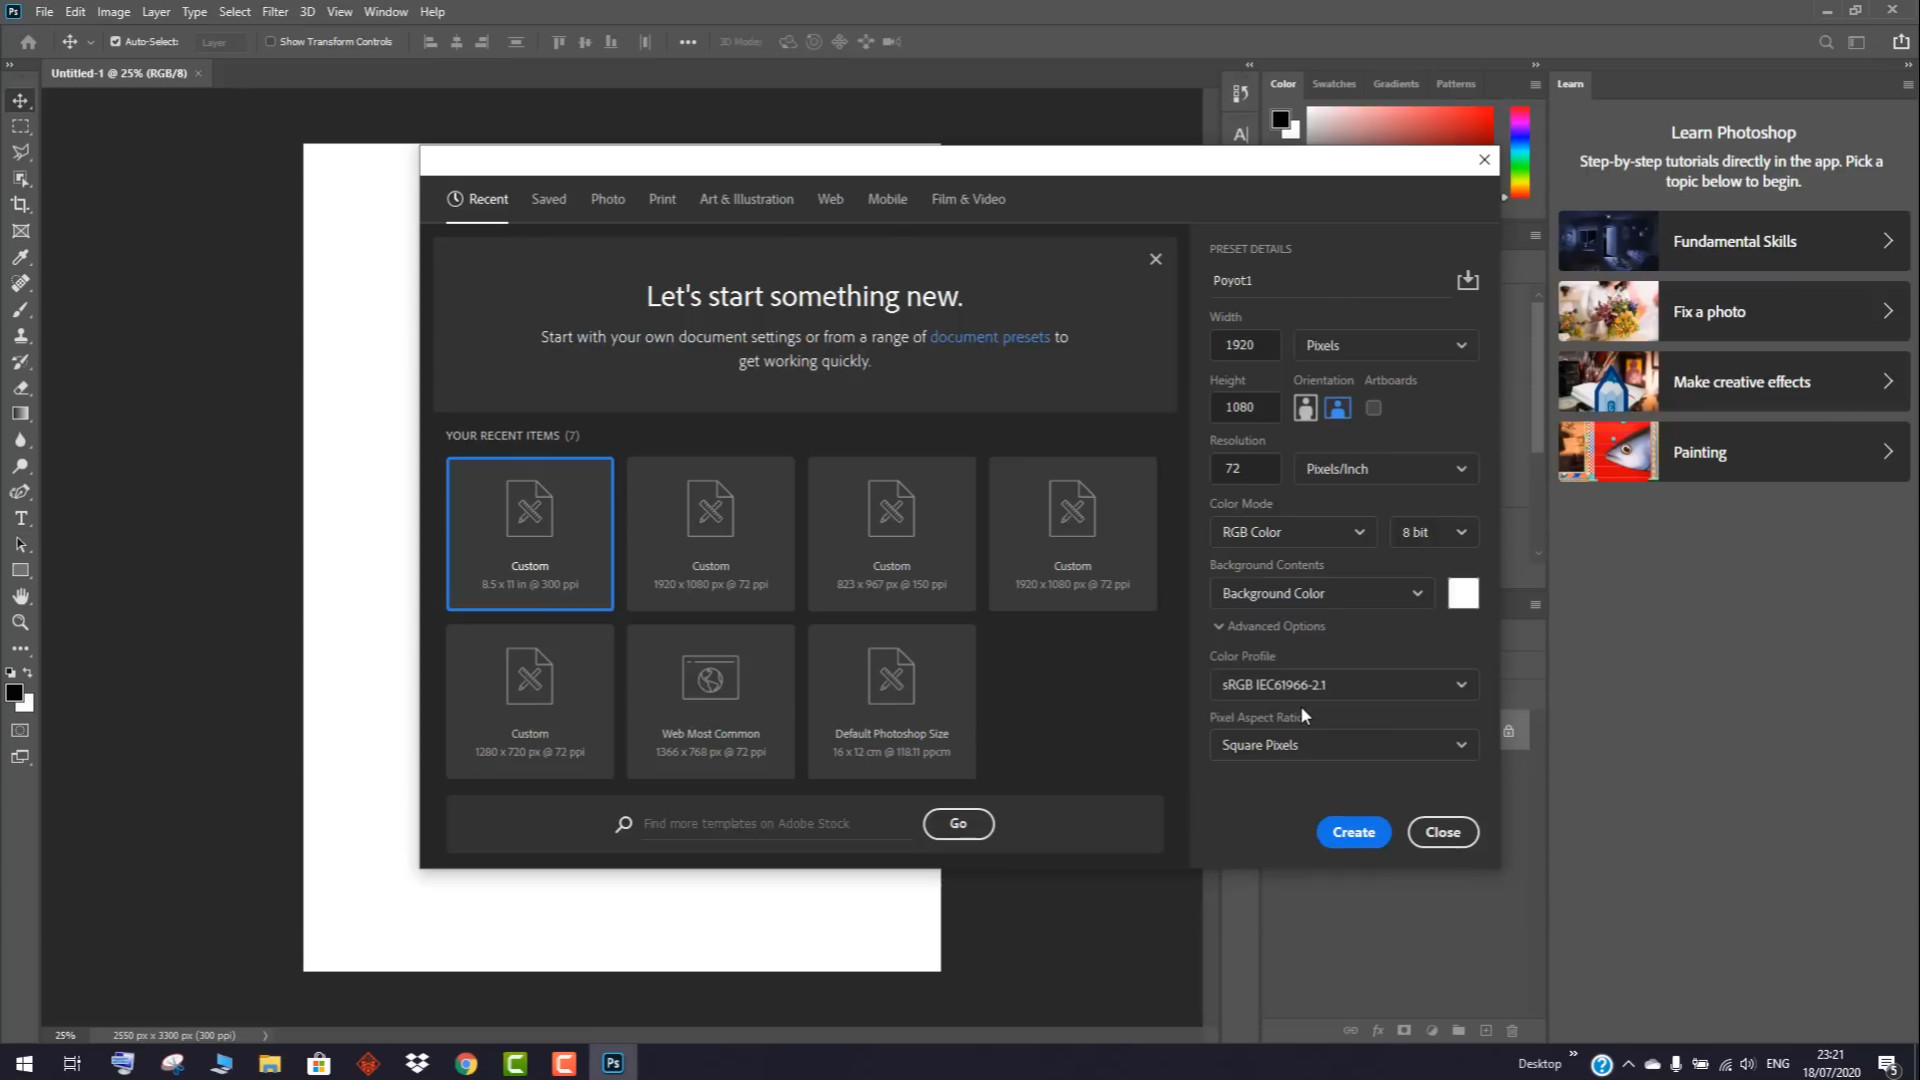
Task: Open the sRGB color profile dropdown
Action: click(1344, 685)
